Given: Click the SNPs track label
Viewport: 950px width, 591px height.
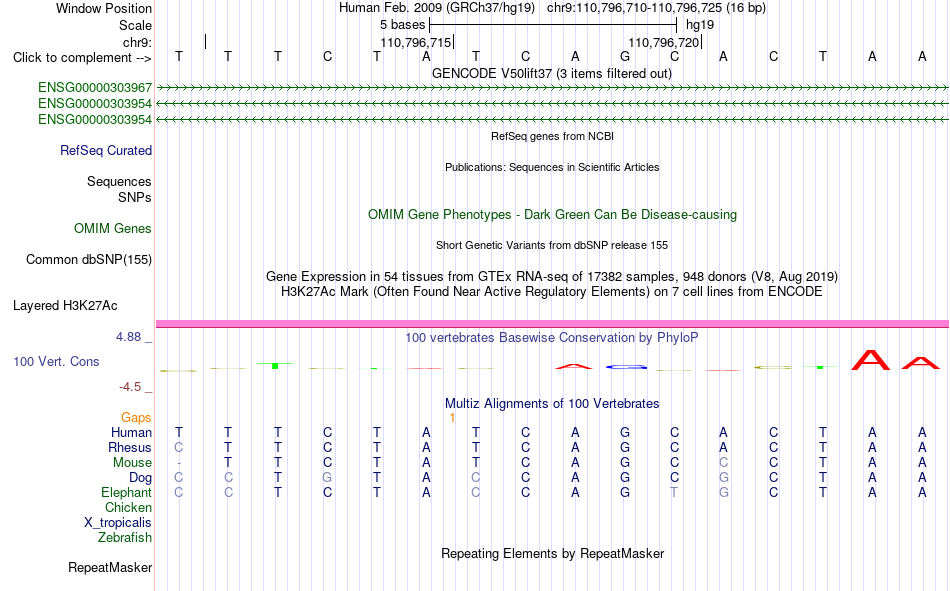Looking at the screenshot, I should 135,198.
